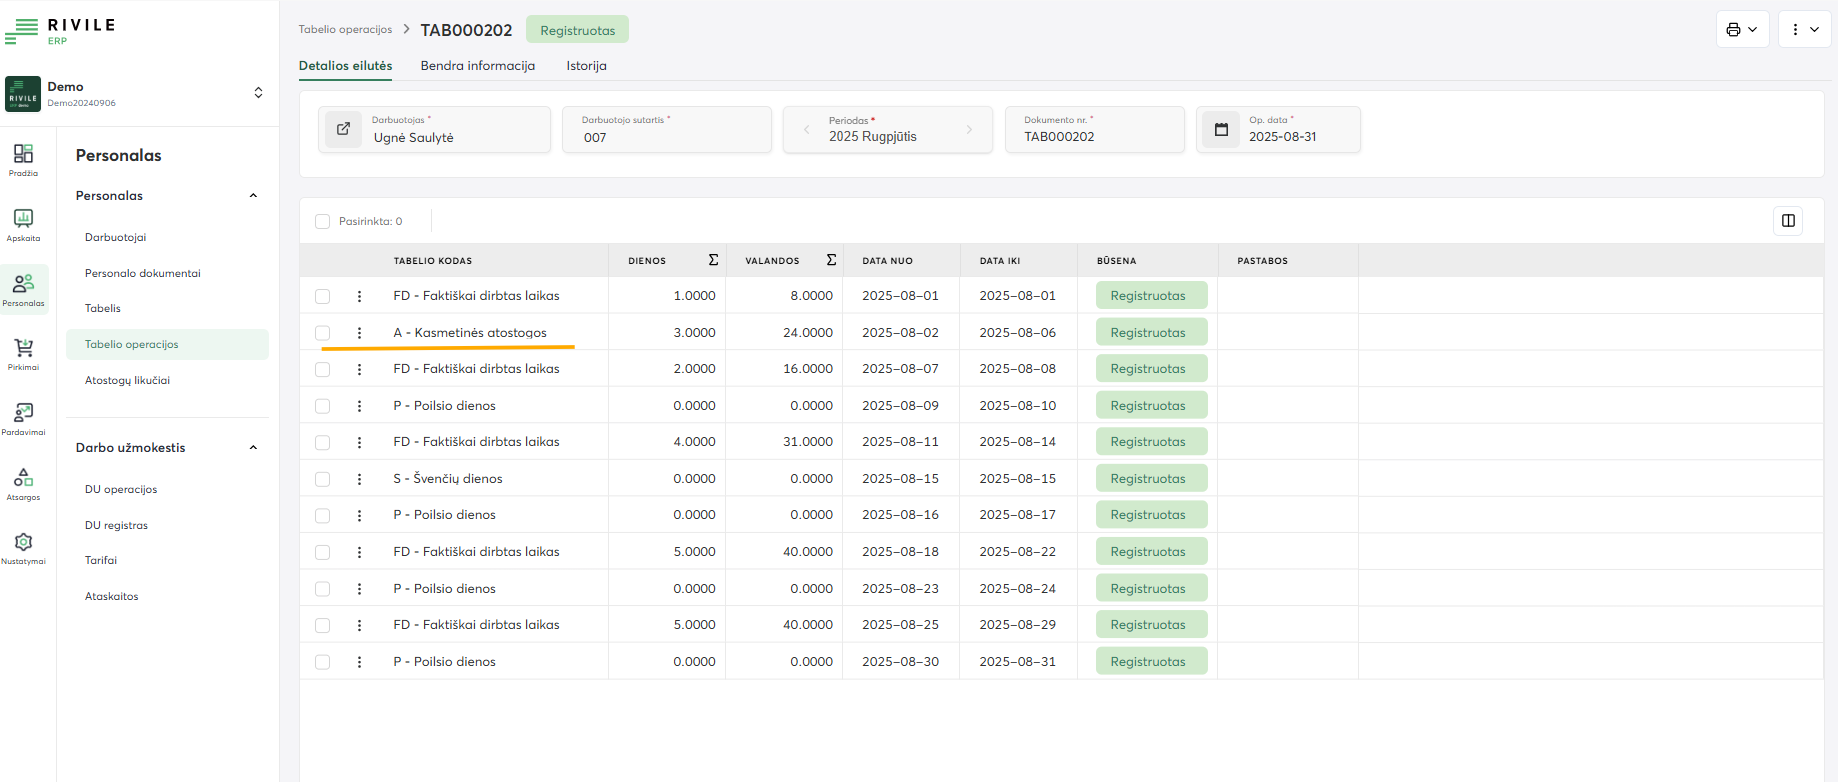
Task: Switch to the Bendra informacija tab
Action: tap(477, 66)
